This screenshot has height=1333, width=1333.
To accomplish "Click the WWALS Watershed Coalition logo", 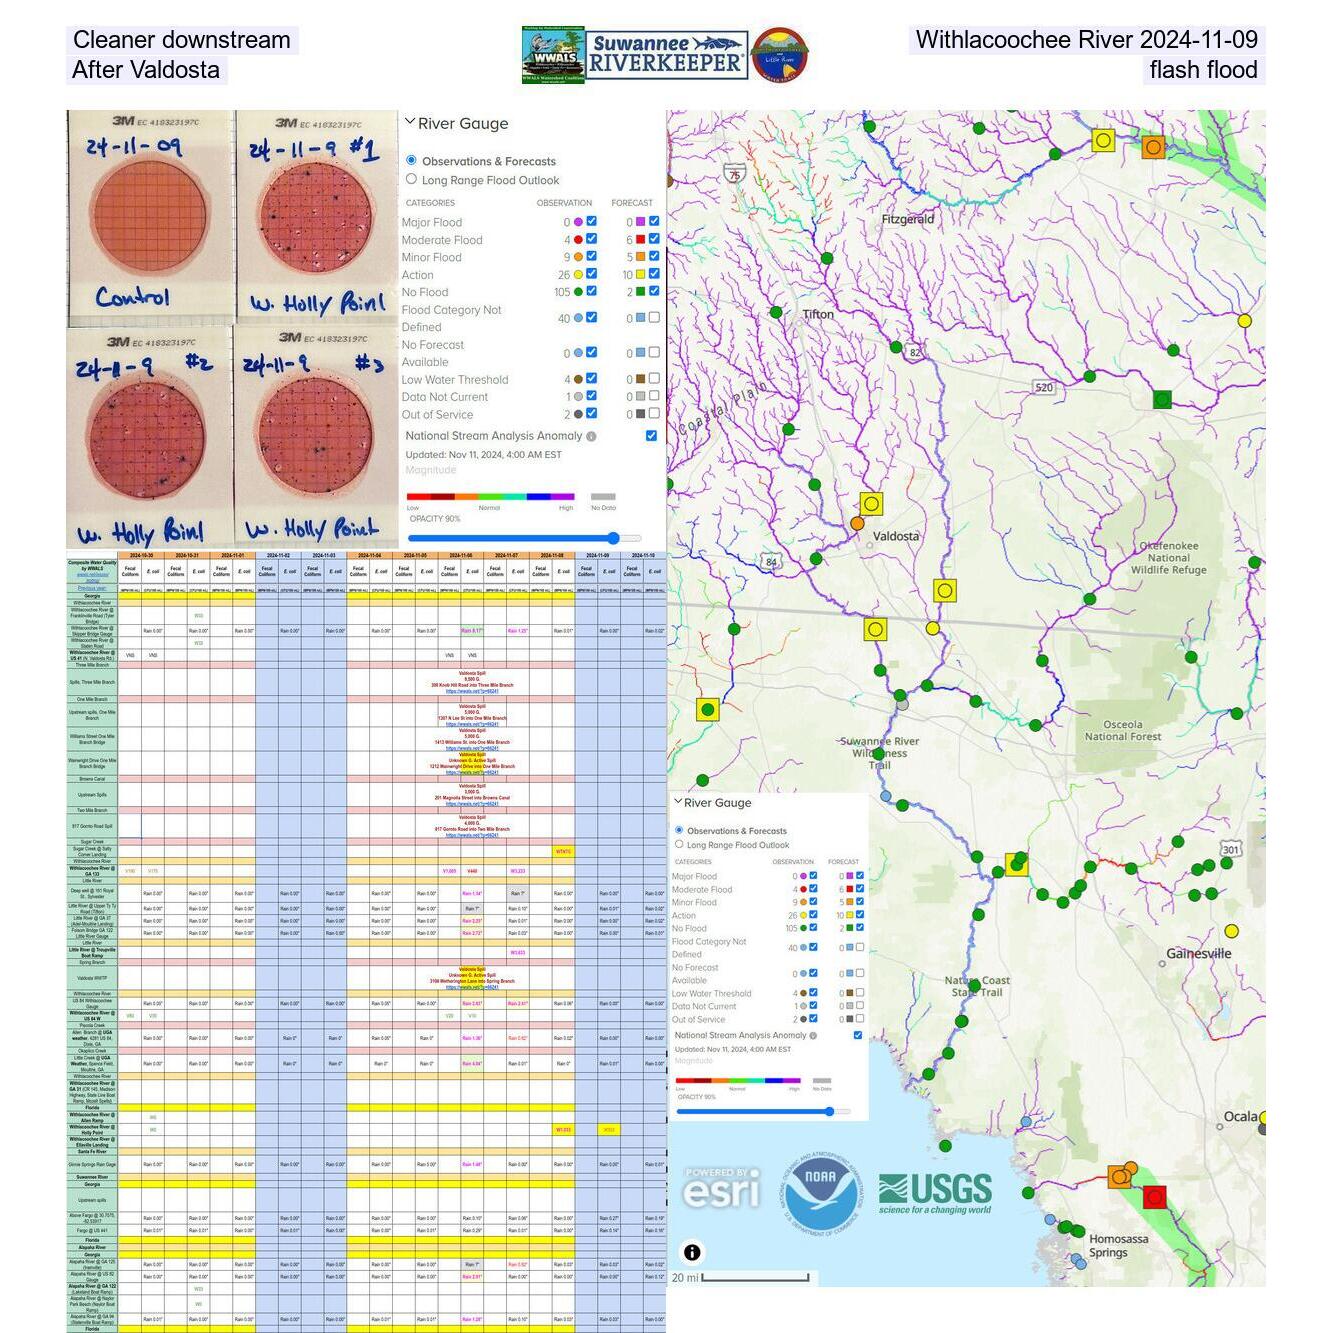I will [x=553, y=56].
